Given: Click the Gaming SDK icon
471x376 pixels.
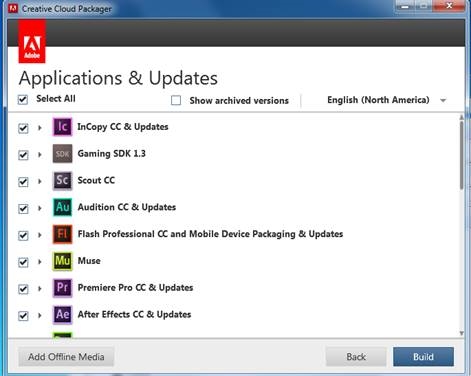Looking at the screenshot, I should pyautogui.click(x=62, y=154).
